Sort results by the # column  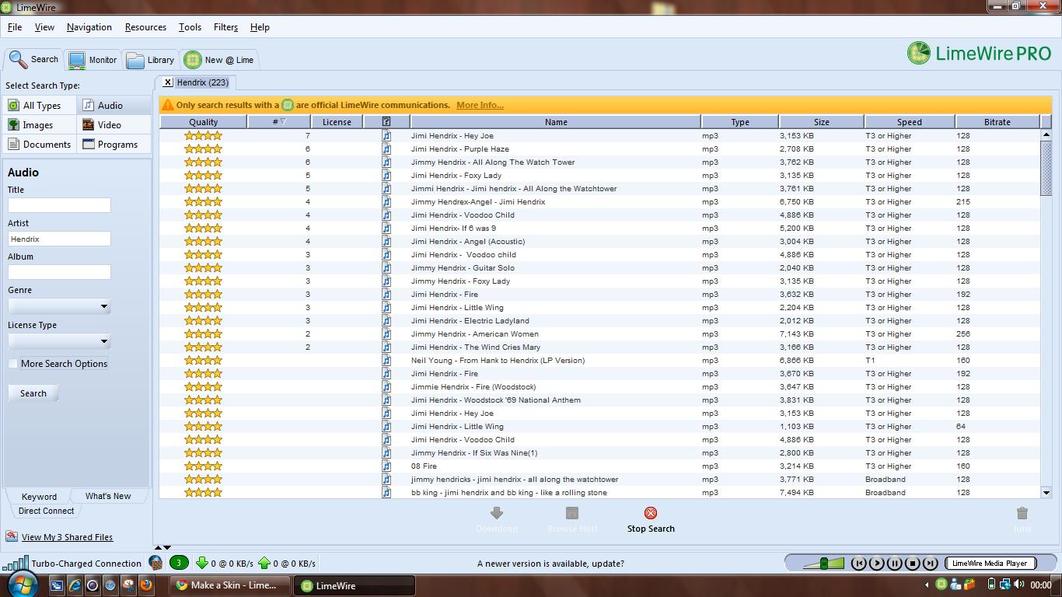coord(278,122)
